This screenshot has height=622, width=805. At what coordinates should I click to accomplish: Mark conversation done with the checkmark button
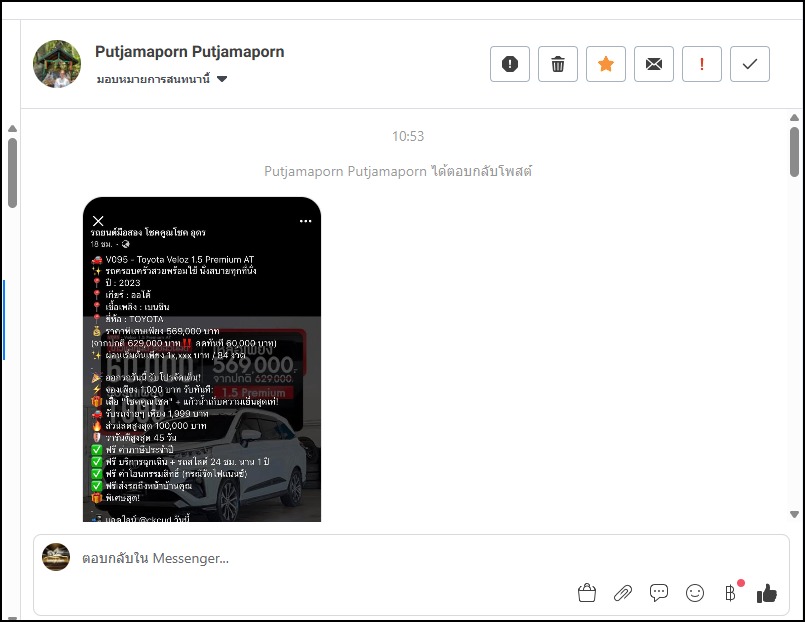[x=750, y=64]
